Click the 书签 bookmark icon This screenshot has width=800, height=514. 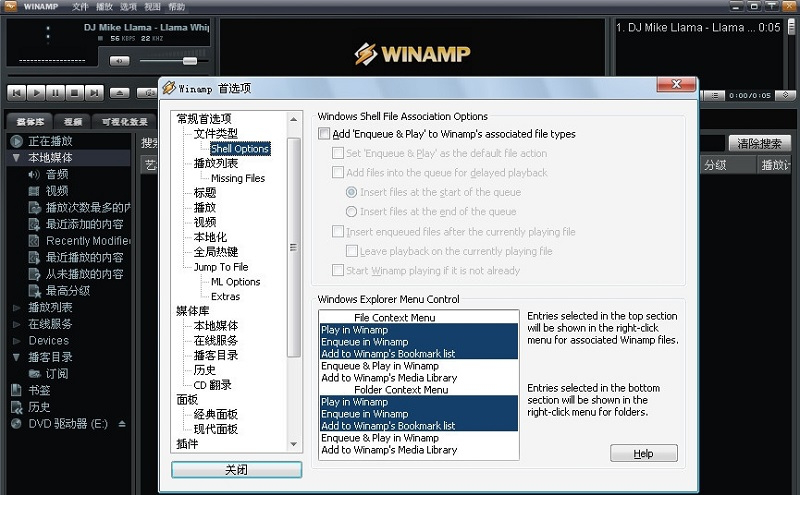pyautogui.click(x=16, y=390)
